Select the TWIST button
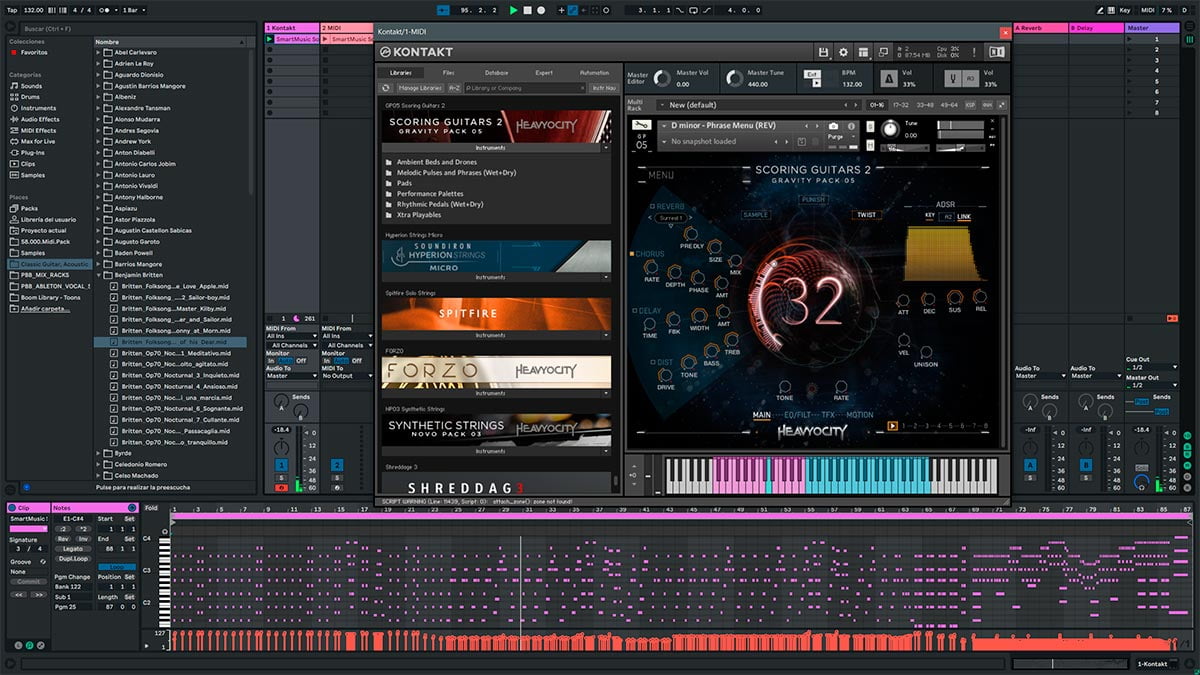 point(866,215)
